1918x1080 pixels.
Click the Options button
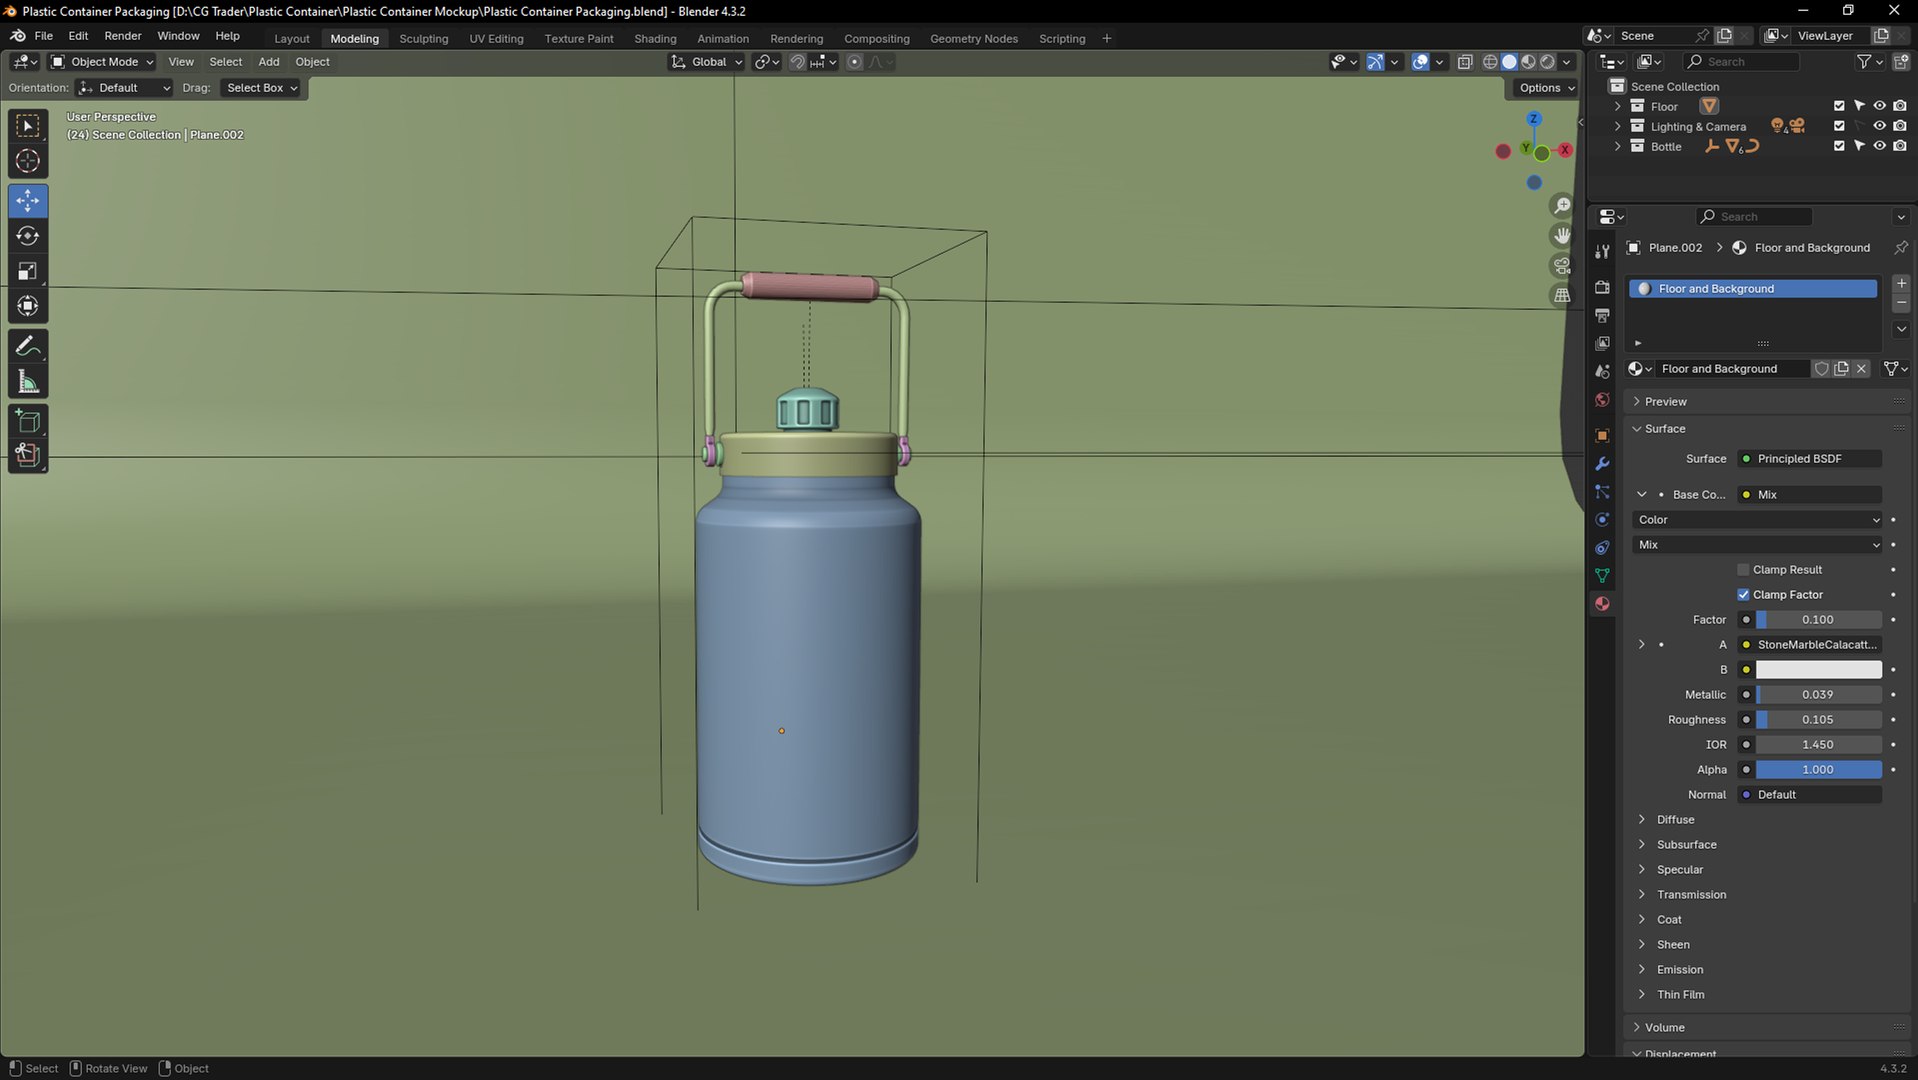(1546, 88)
